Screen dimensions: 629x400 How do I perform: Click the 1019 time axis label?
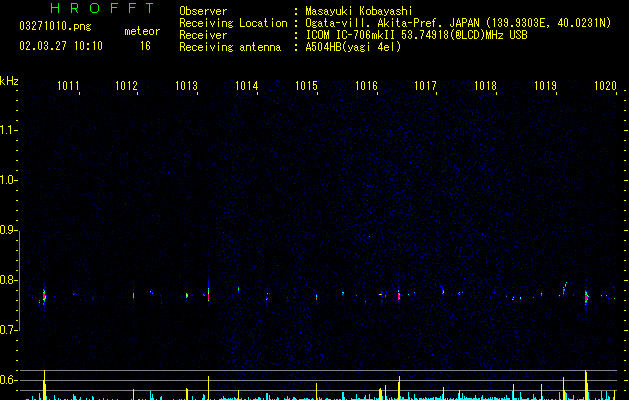pyautogui.click(x=546, y=86)
